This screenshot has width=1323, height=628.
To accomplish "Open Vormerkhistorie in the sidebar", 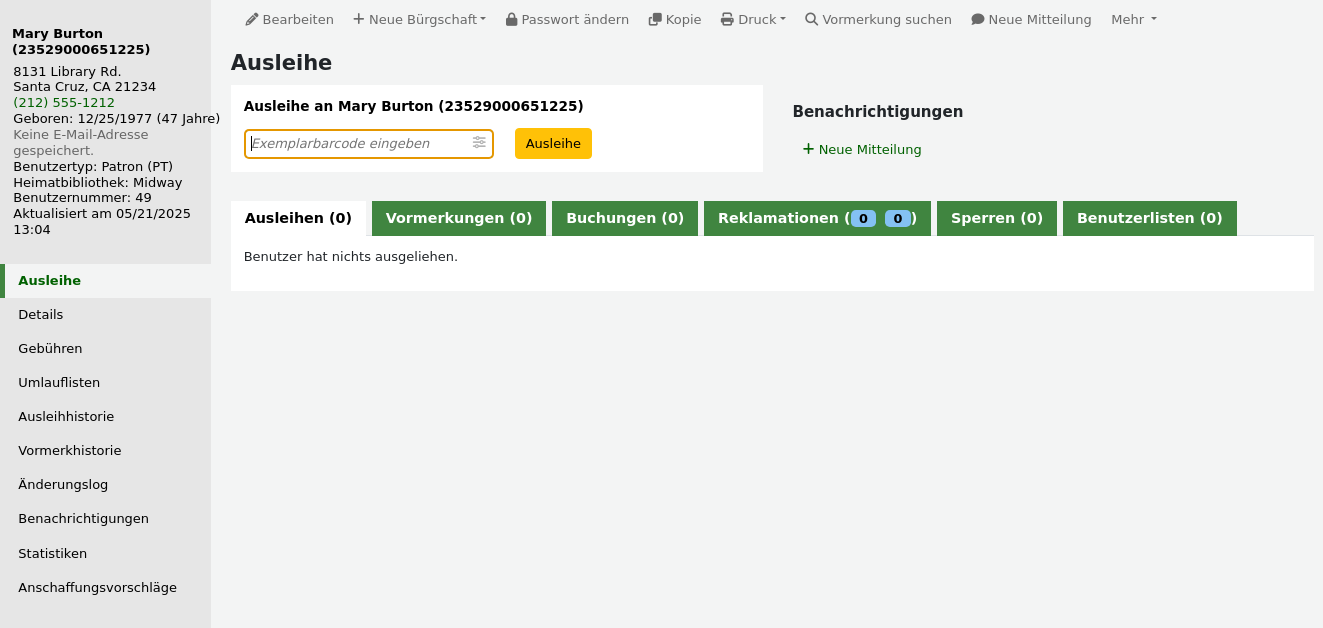I will 105,451.
